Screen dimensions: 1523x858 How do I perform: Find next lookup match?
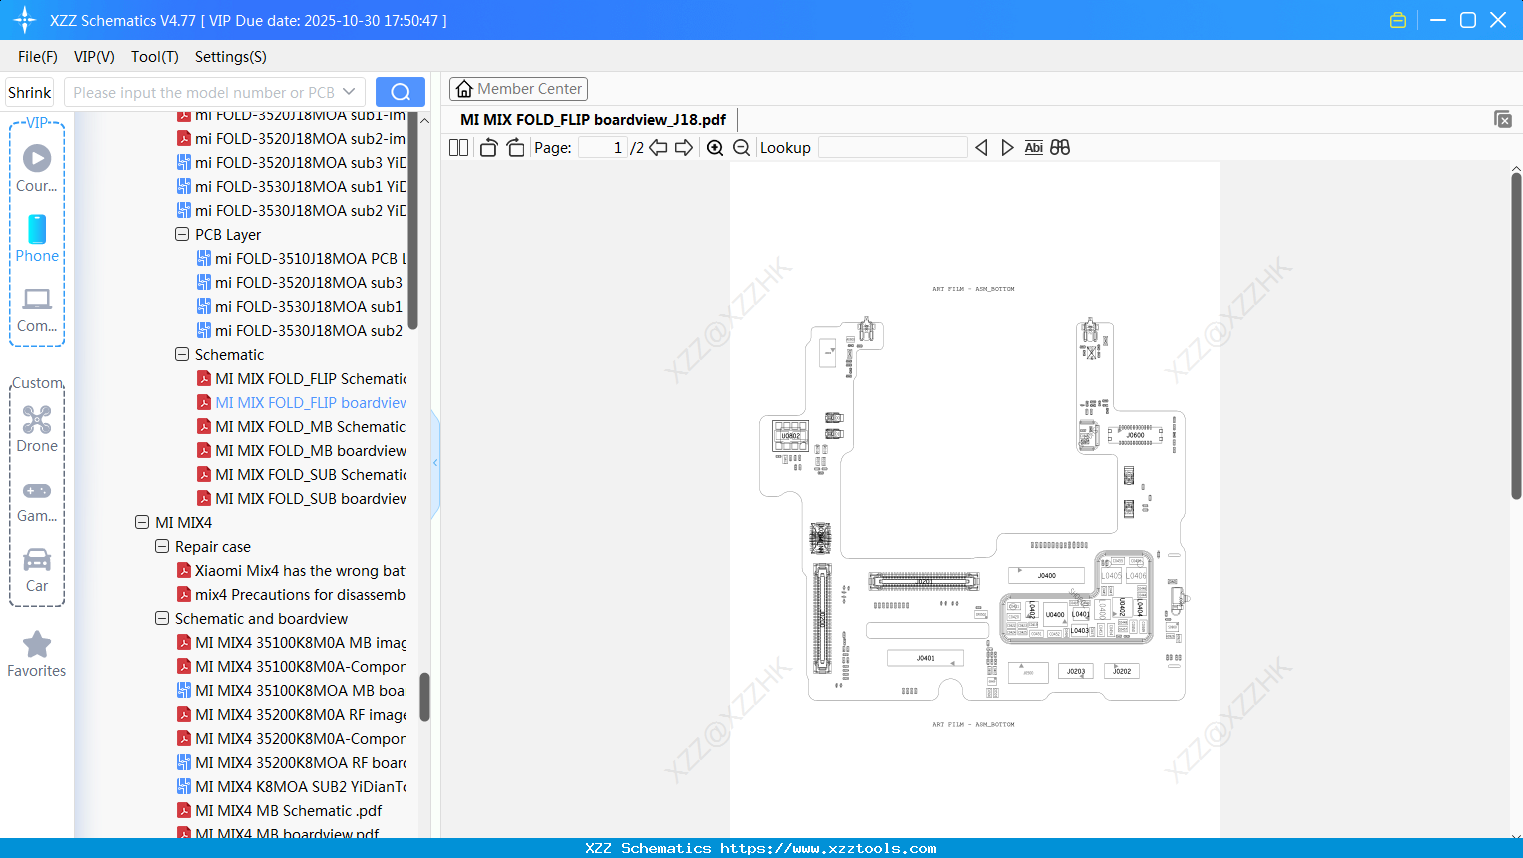1007,148
